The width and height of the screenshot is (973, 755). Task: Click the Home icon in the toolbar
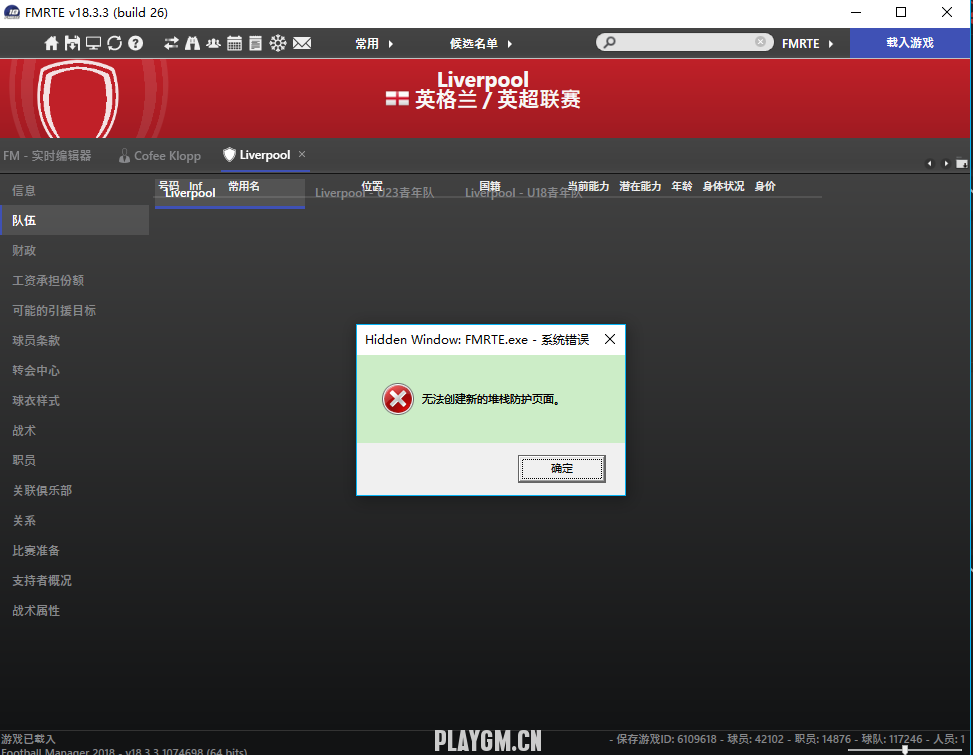click(x=52, y=43)
